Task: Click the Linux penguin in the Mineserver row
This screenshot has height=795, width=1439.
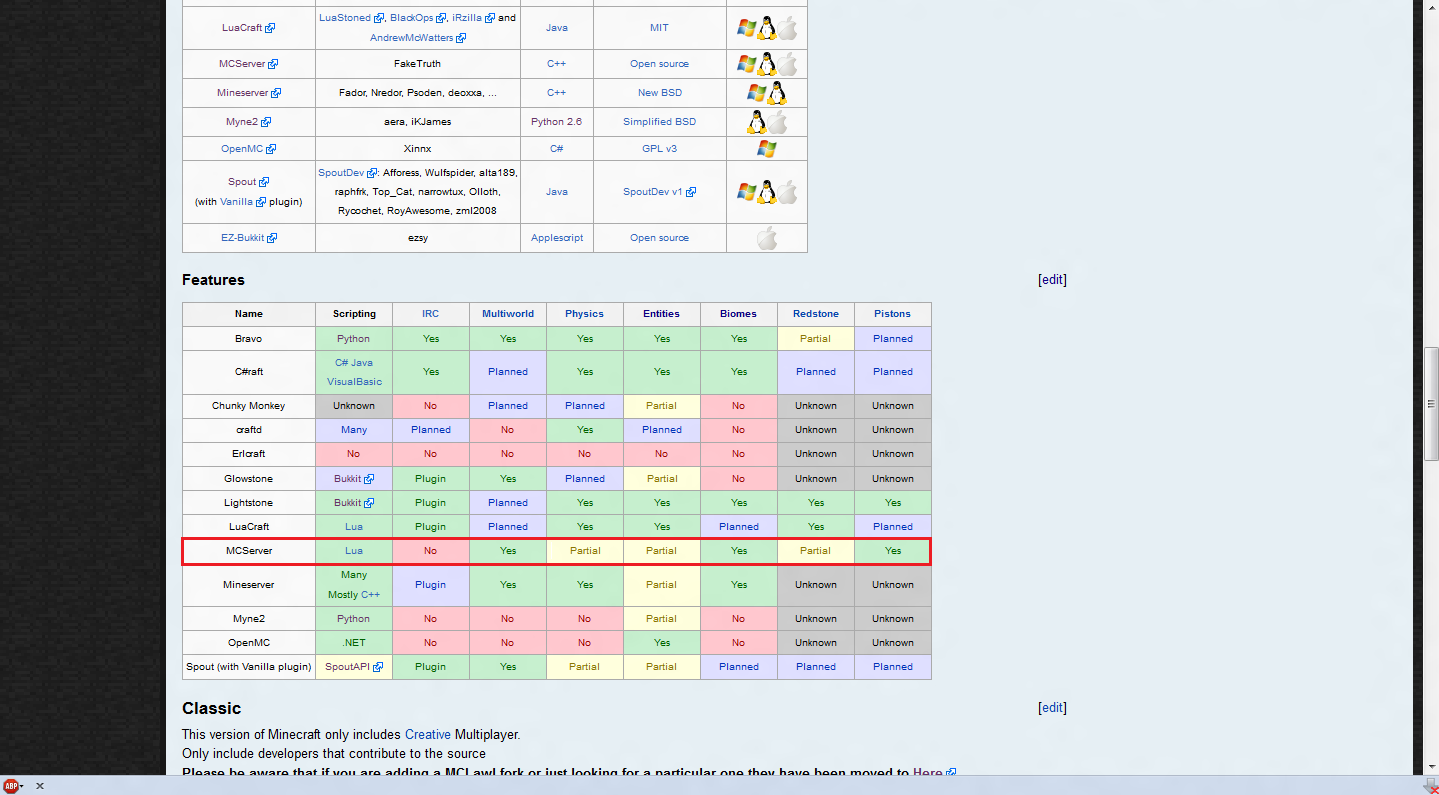Action: (x=777, y=93)
